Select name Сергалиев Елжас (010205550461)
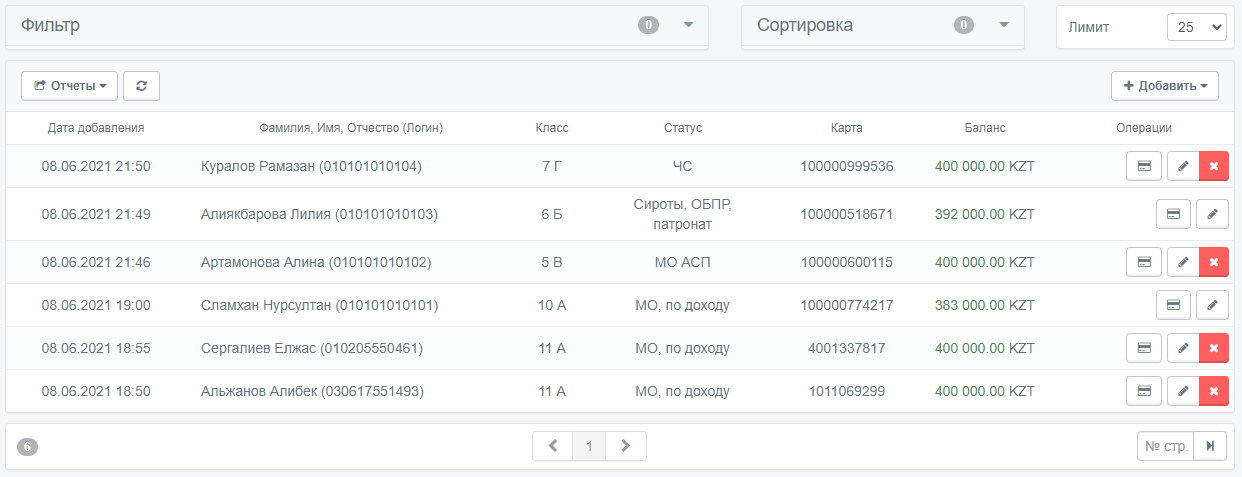 click(x=312, y=348)
